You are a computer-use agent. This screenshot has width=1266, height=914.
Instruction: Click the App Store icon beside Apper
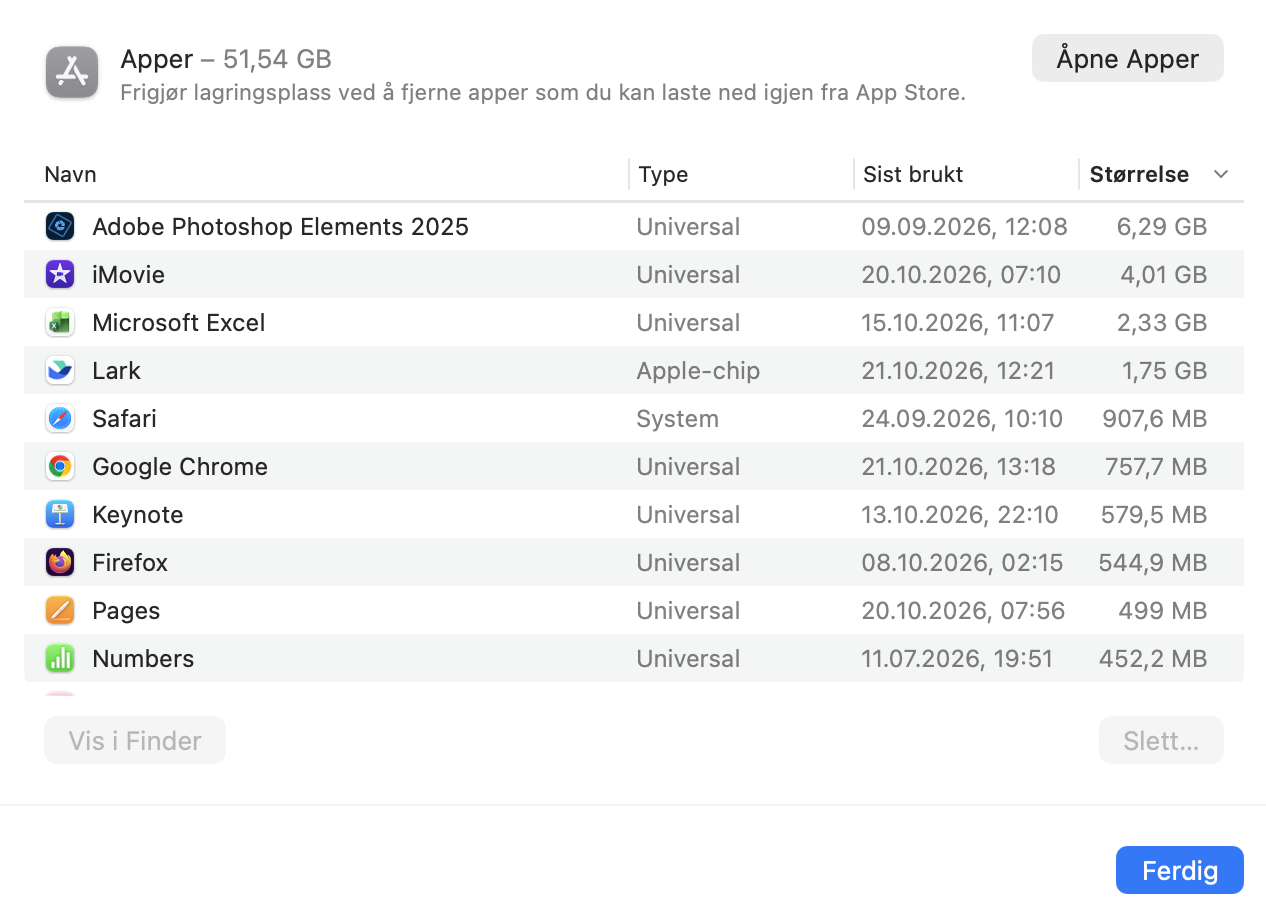pyautogui.click(x=72, y=73)
